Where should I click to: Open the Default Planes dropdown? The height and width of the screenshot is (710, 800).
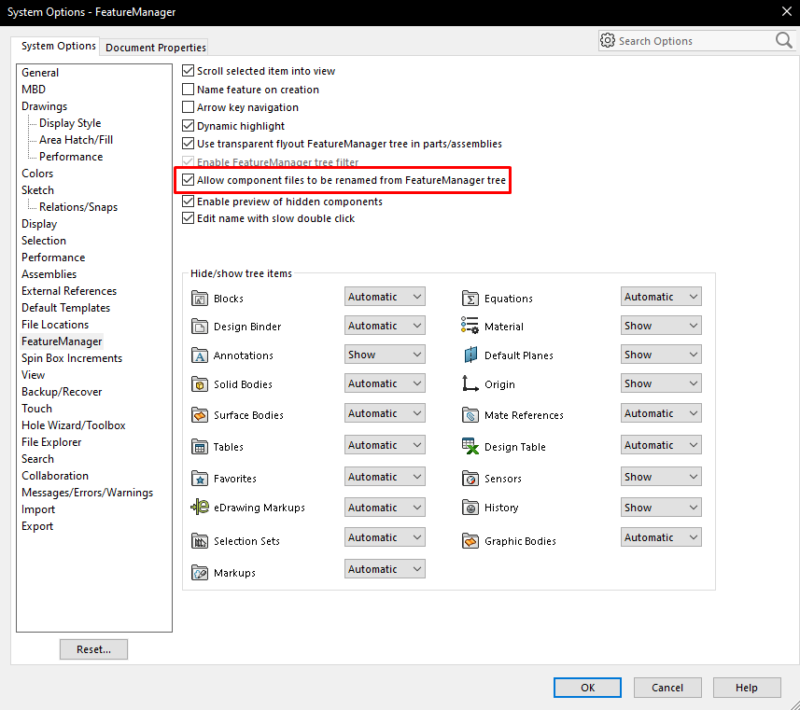point(661,354)
